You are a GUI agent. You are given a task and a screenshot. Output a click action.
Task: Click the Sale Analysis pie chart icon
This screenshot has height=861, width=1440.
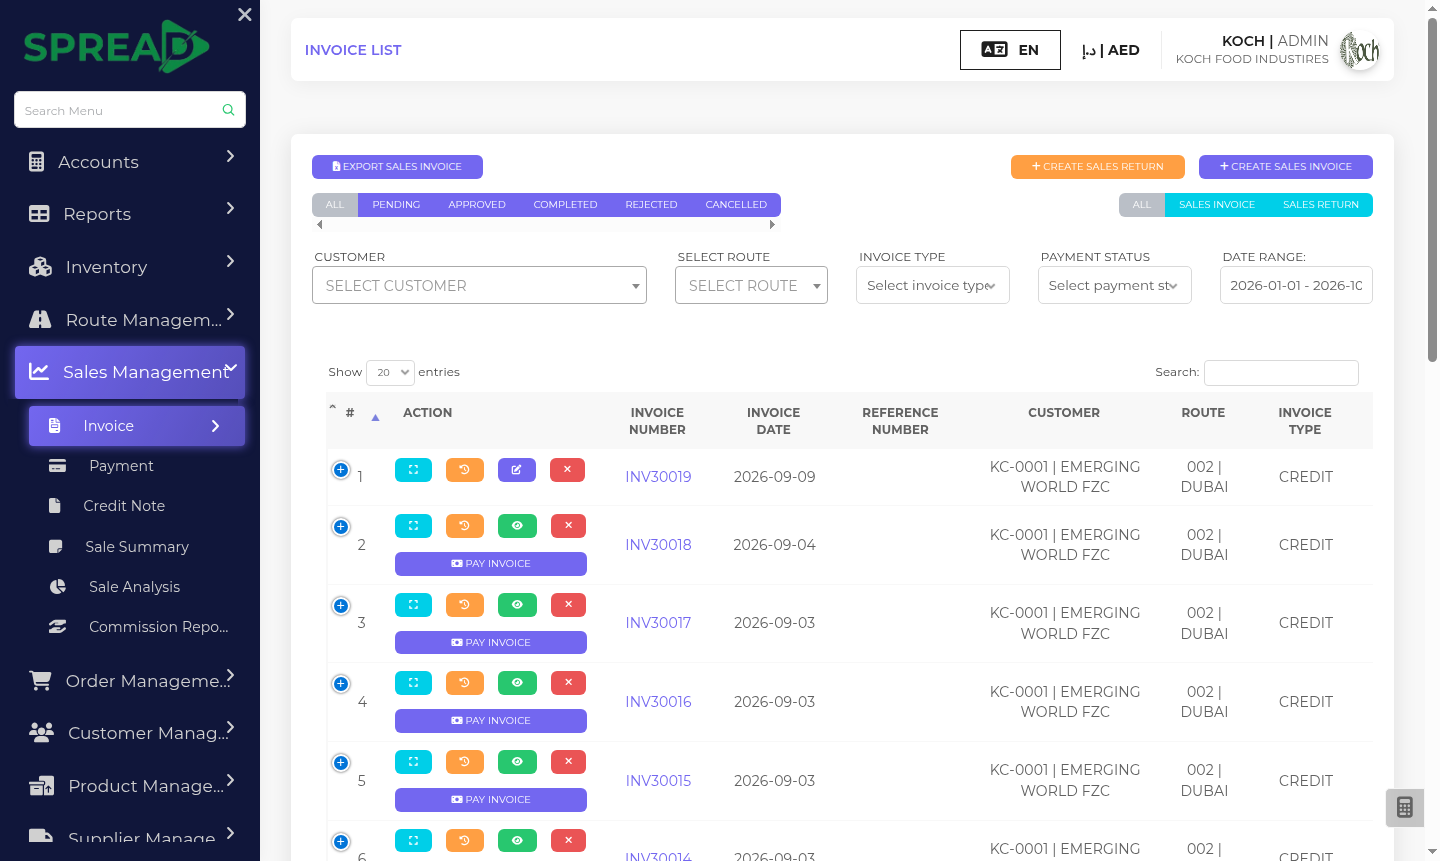tap(58, 587)
